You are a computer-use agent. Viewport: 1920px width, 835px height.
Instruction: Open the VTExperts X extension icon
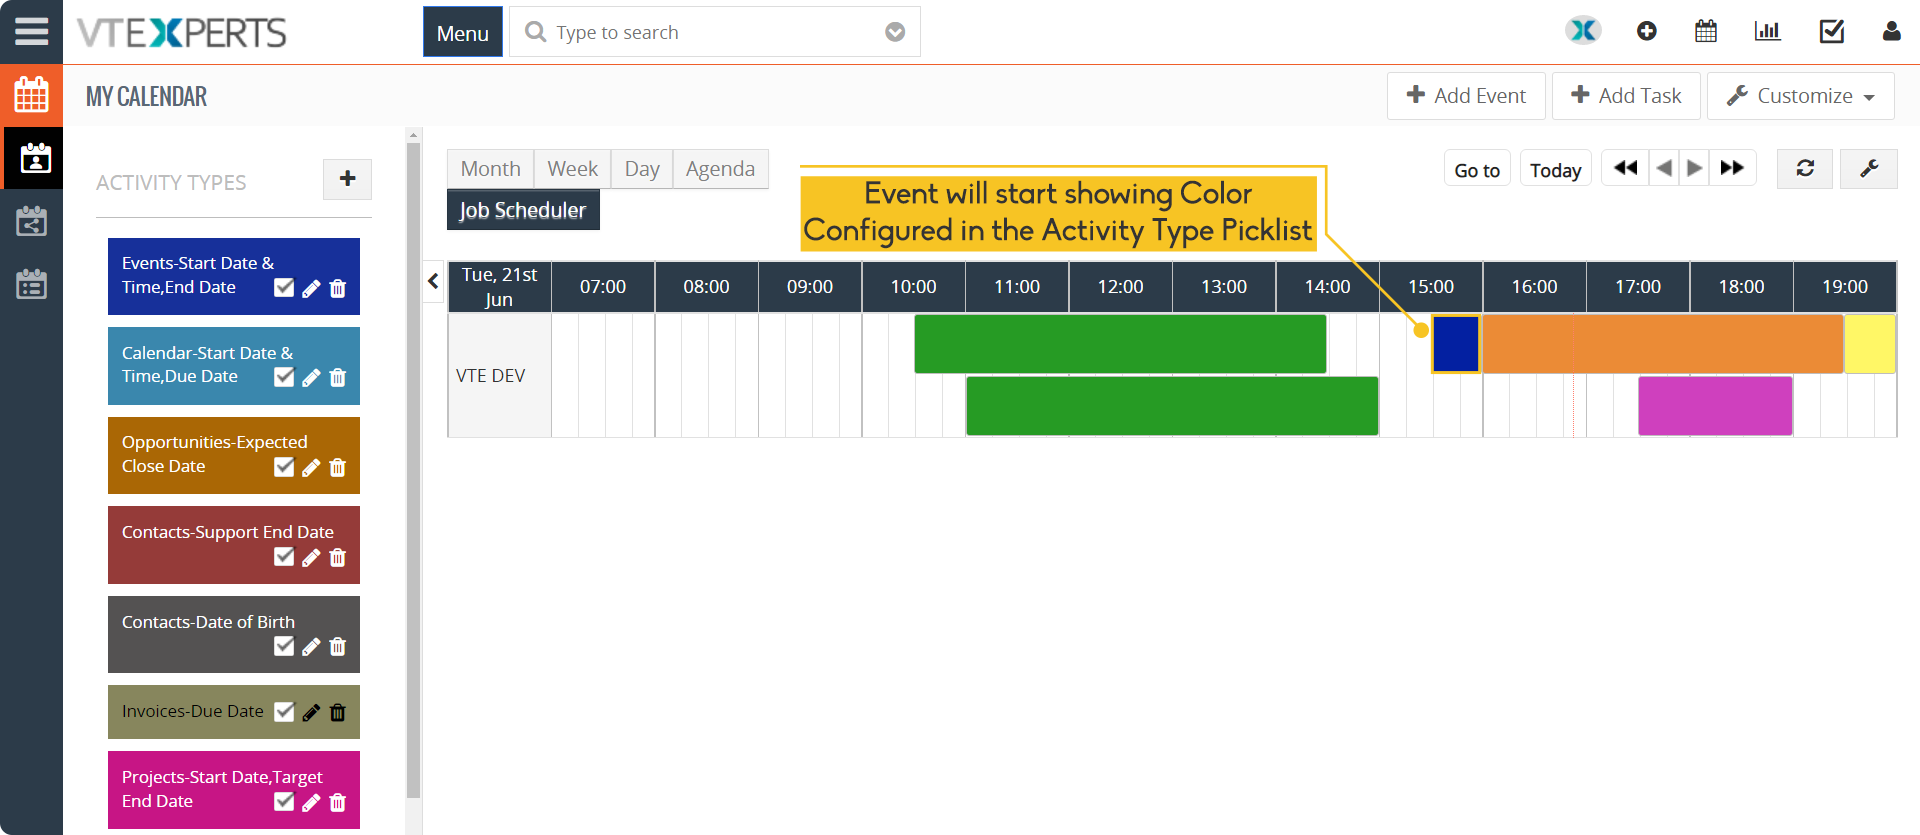point(1583,31)
